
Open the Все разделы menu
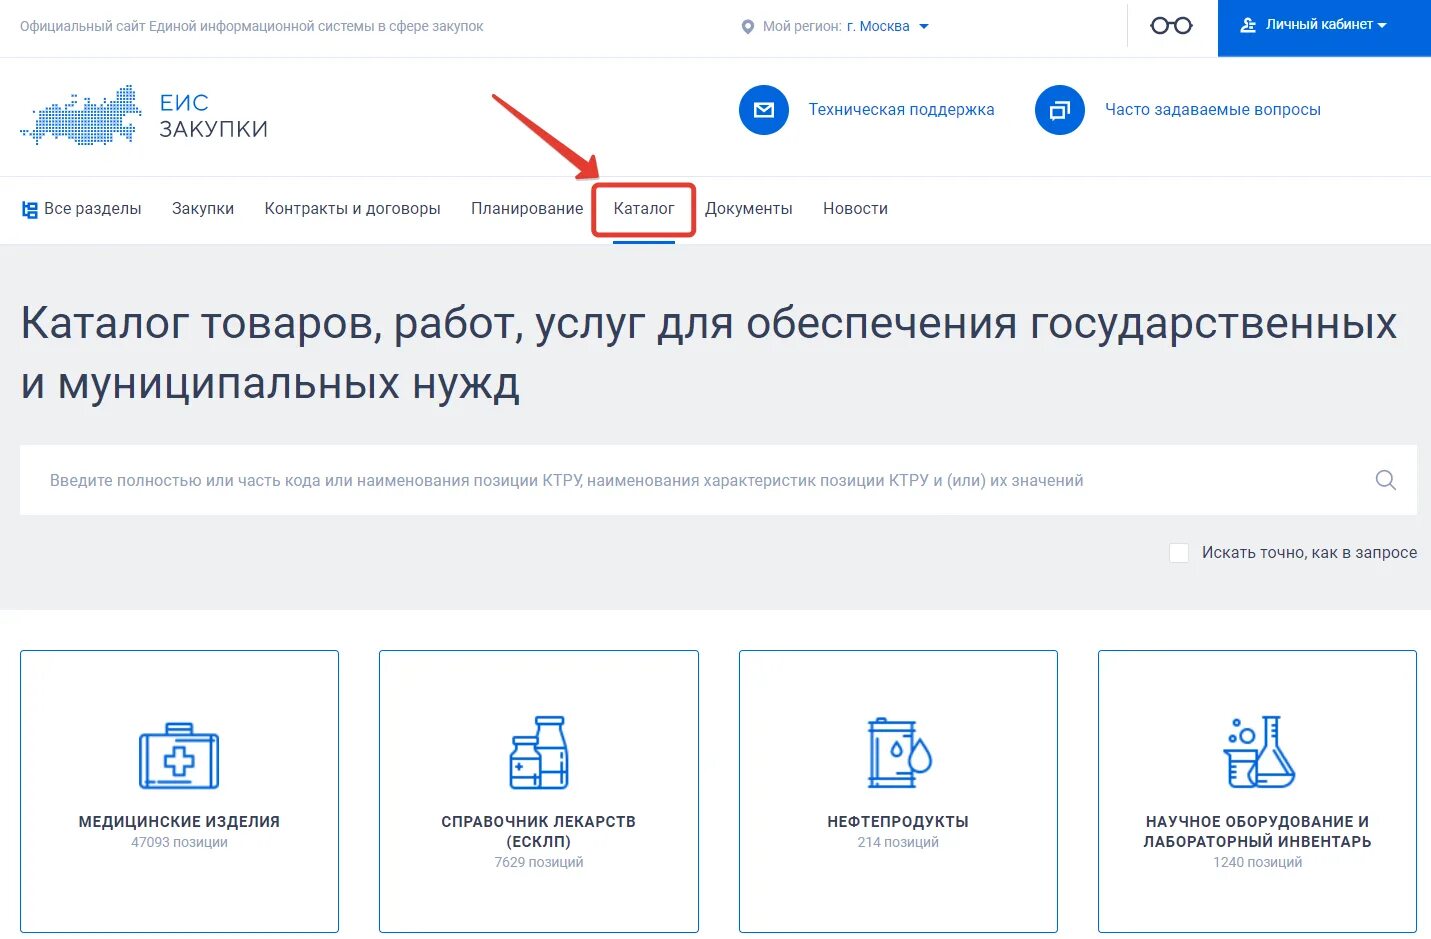point(82,209)
